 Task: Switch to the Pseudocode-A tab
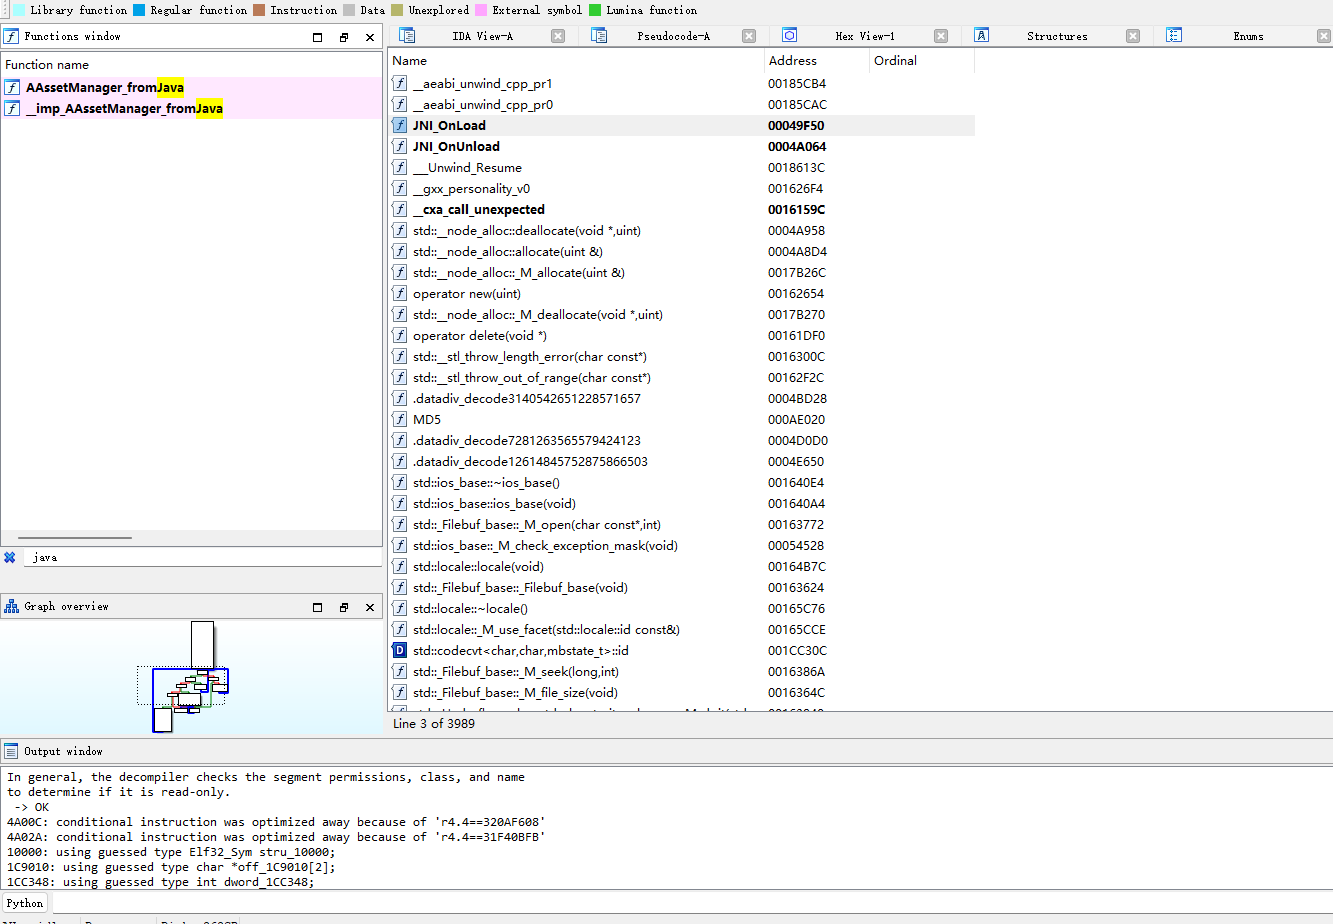click(x=674, y=36)
